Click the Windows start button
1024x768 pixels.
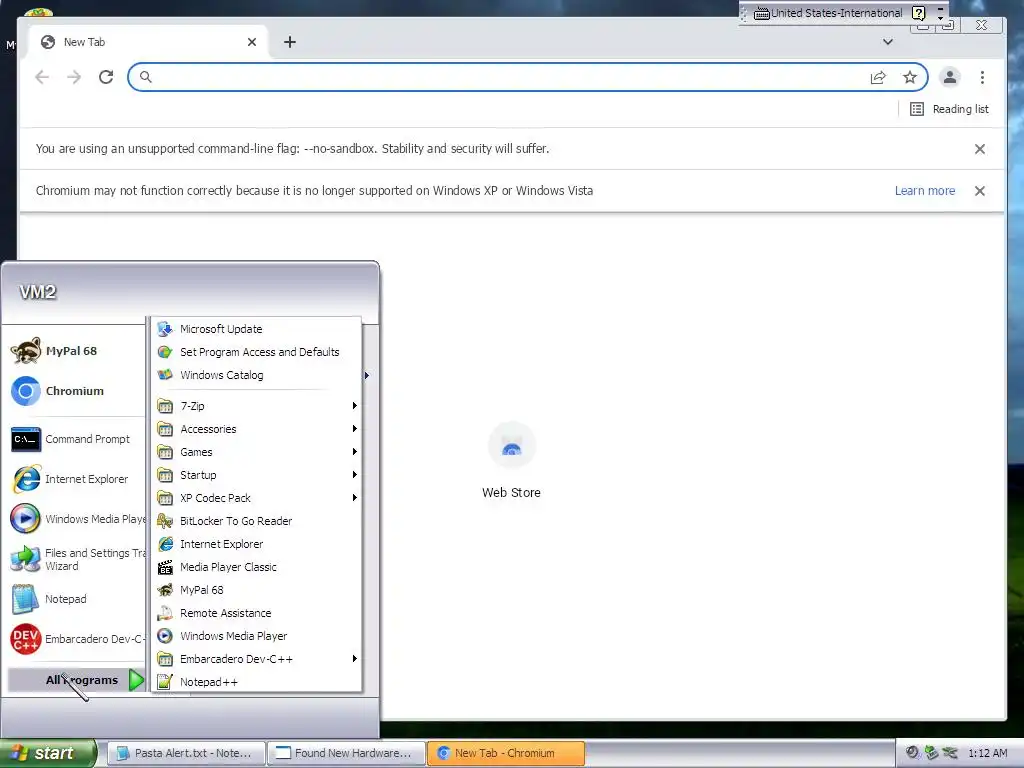coord(47,753)
